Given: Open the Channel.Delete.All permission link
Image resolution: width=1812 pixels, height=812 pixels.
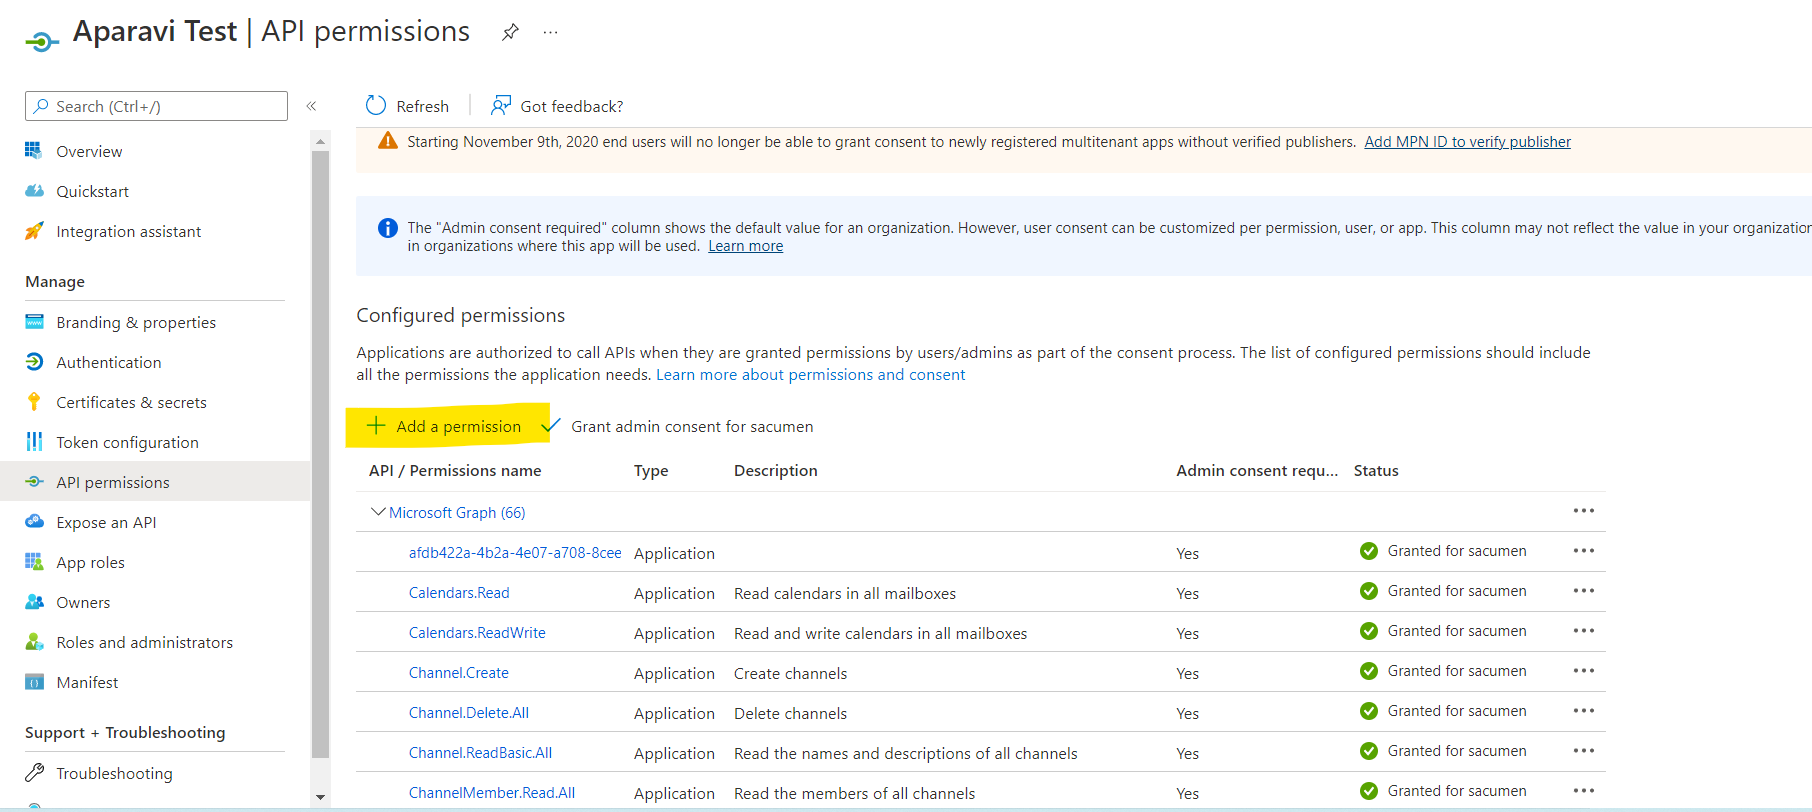Looking at the screenshot, I should pyautogui.click(x=468, y=713).
